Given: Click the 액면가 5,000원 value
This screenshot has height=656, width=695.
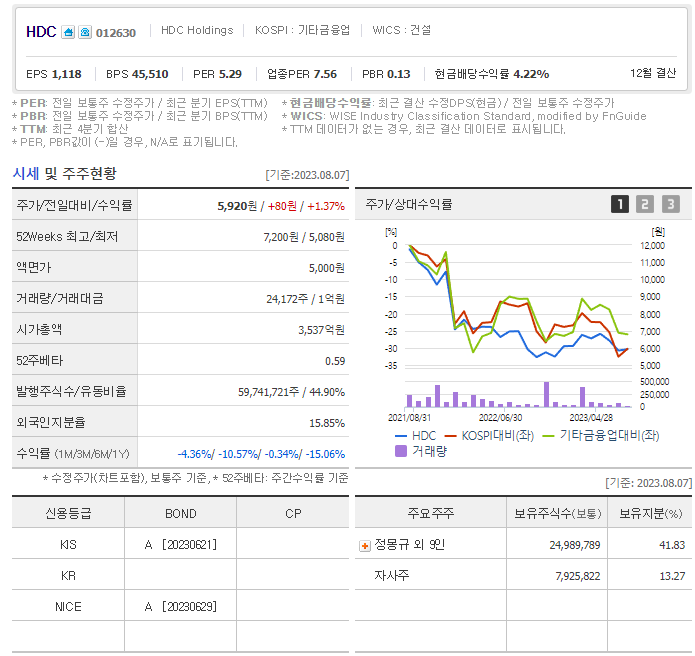Looking at the screenshot, I should (327, 268).
